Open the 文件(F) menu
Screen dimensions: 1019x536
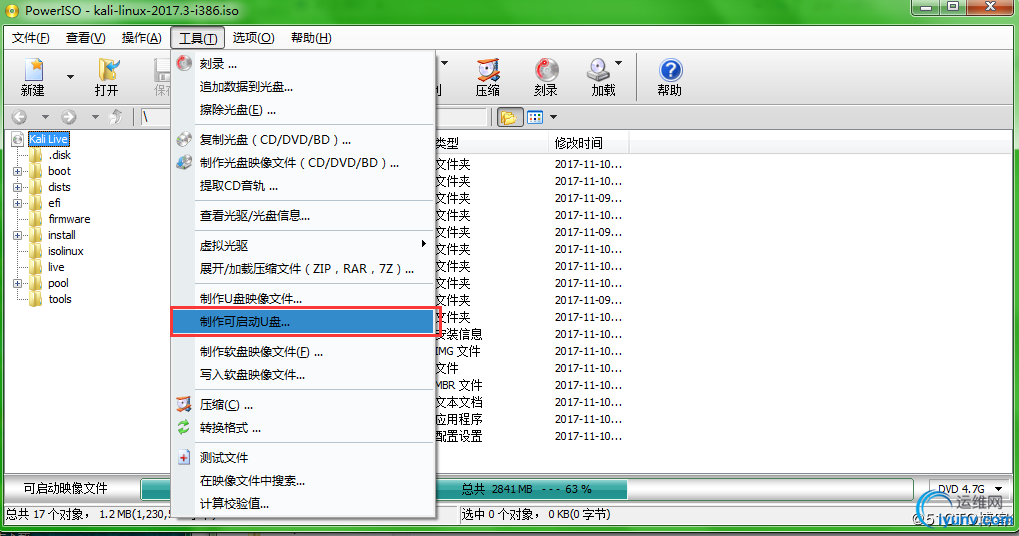(x=31, y=38)
